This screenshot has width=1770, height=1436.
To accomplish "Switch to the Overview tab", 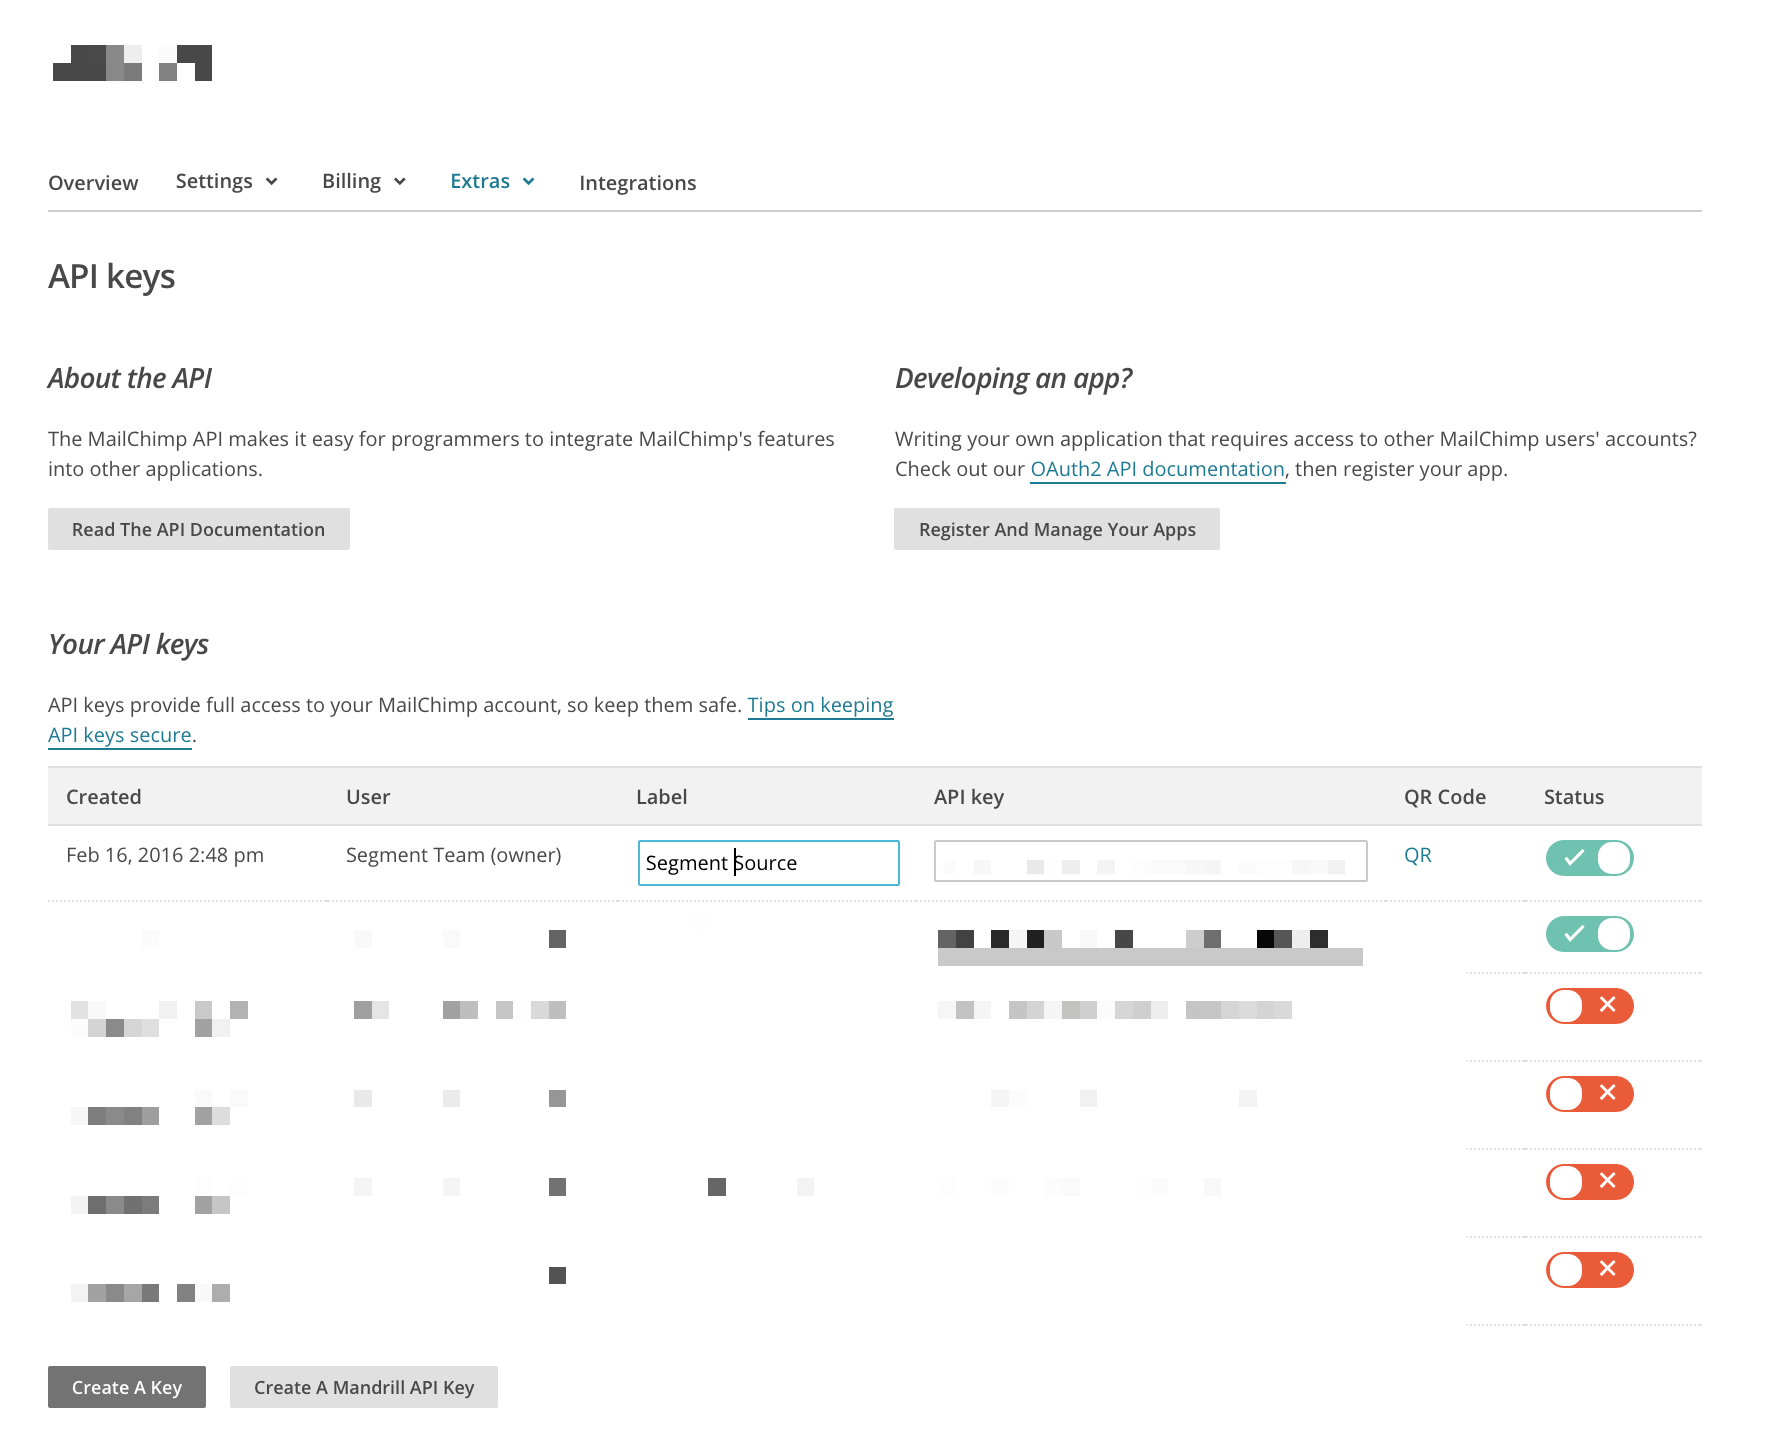I will tap(93, 182).
